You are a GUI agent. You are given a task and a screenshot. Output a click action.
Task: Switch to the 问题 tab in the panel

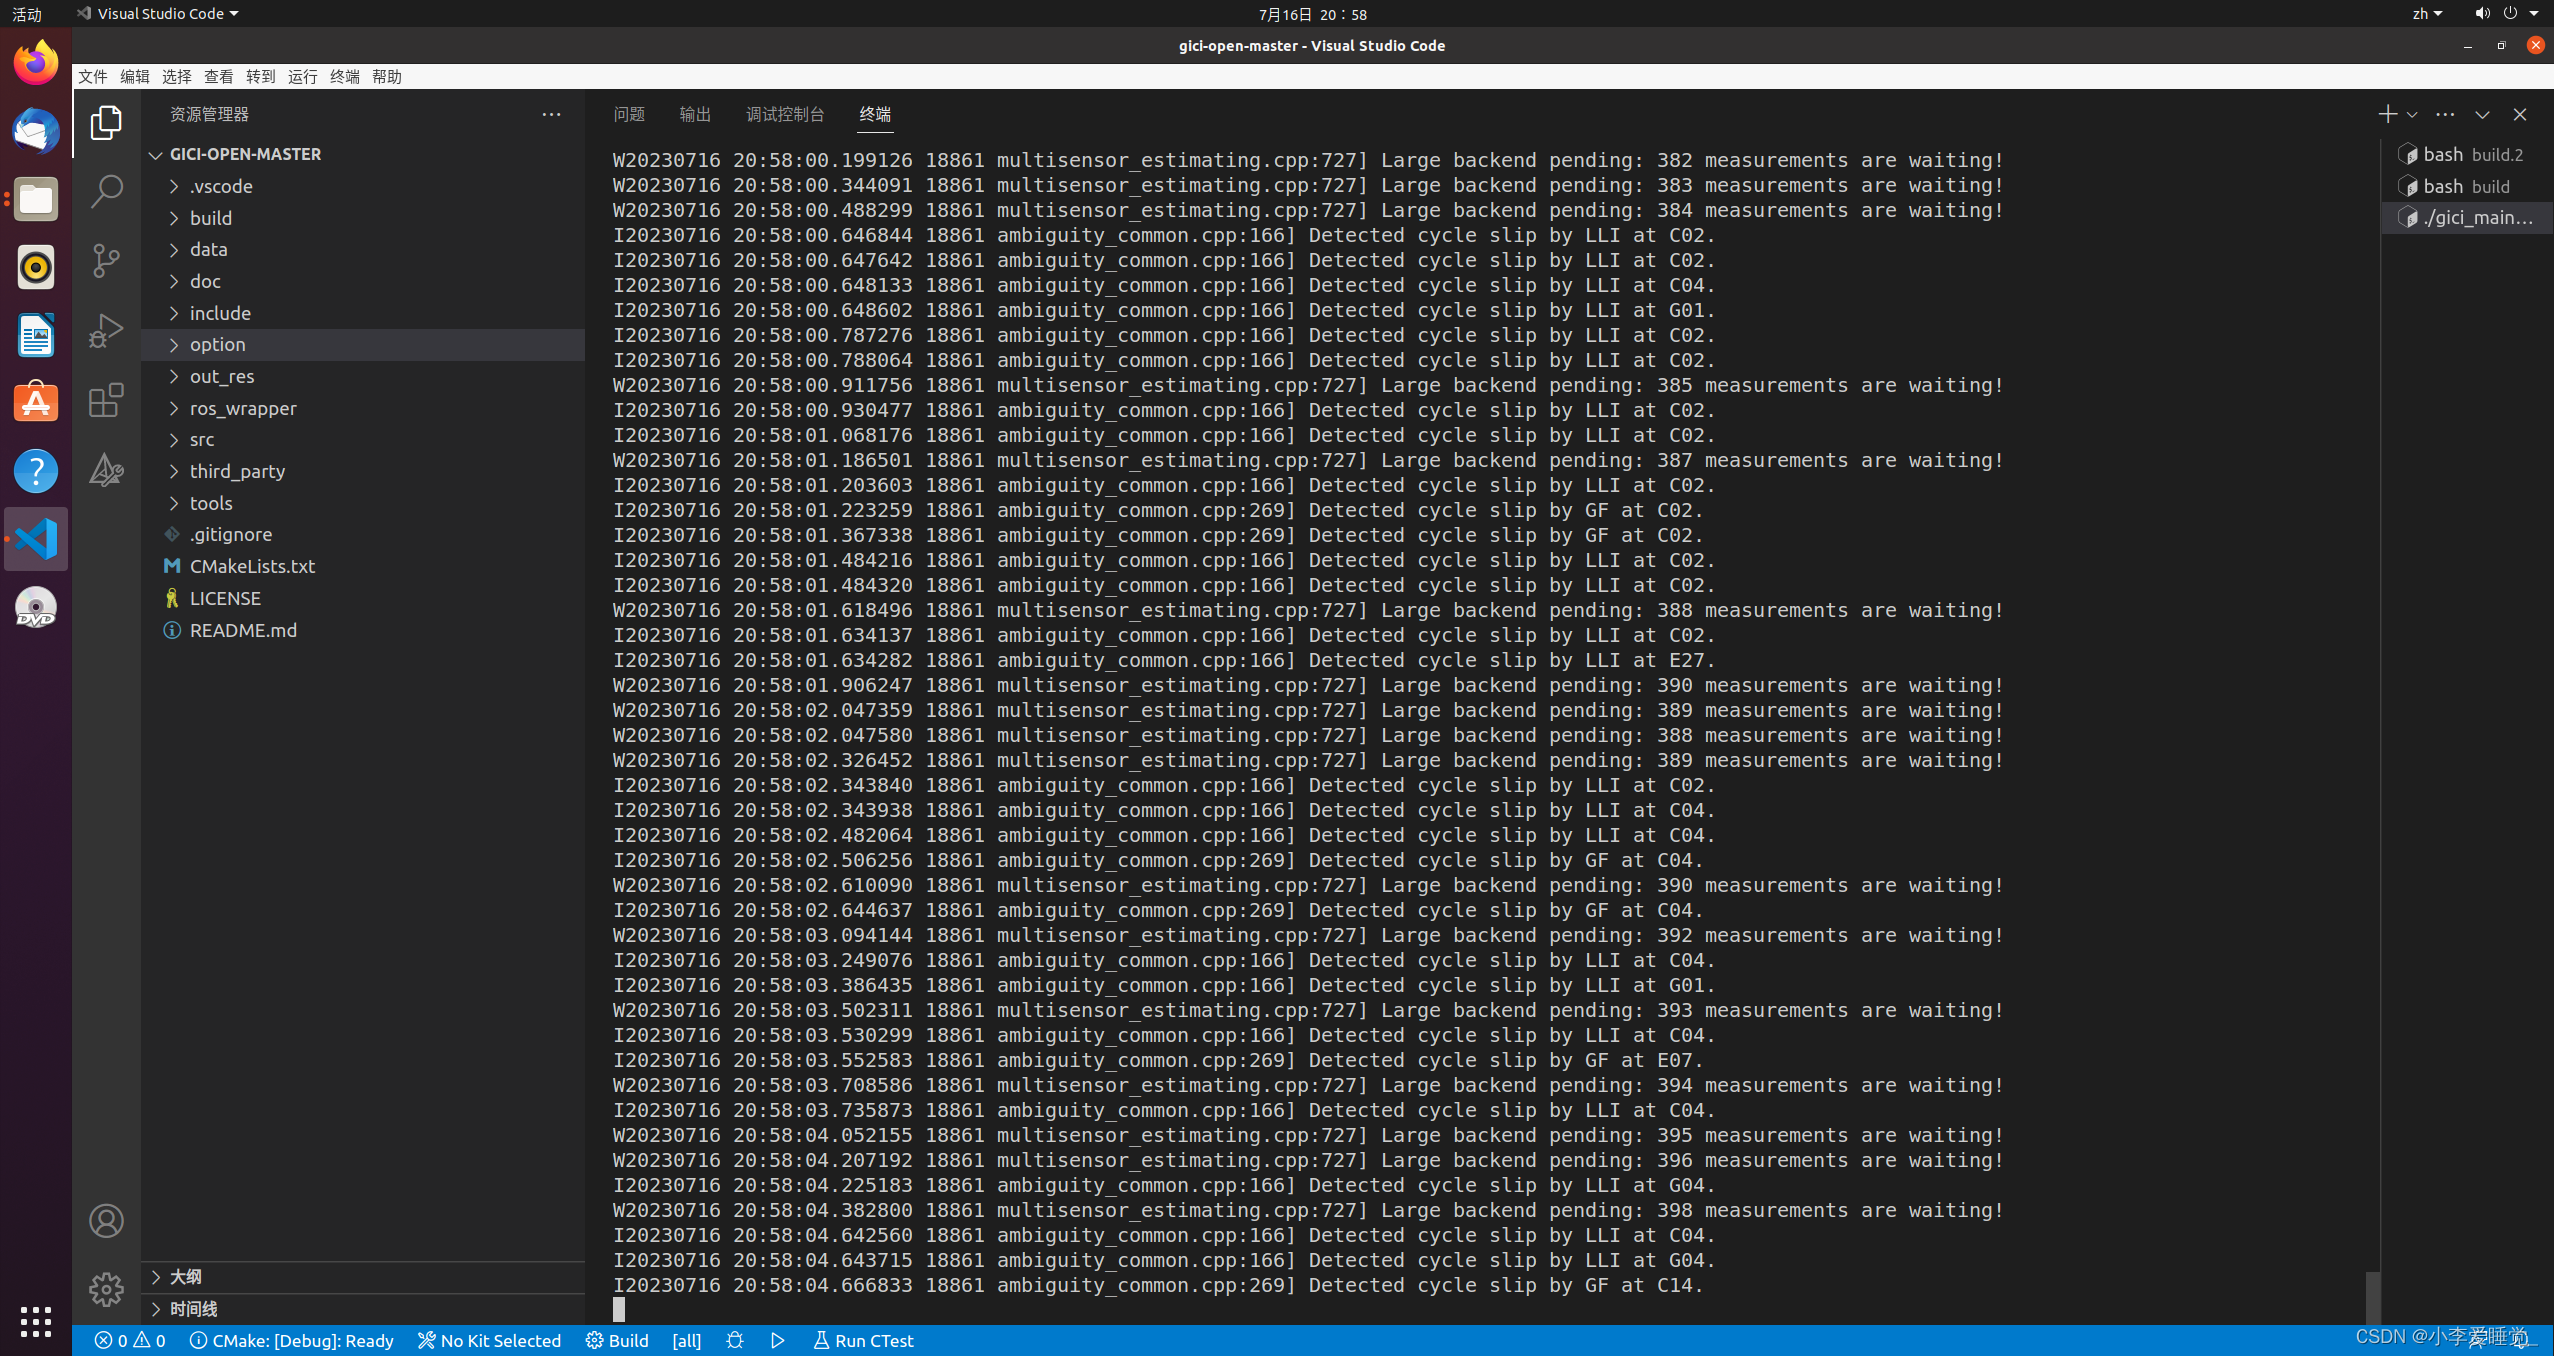click(x=629, y=114)
